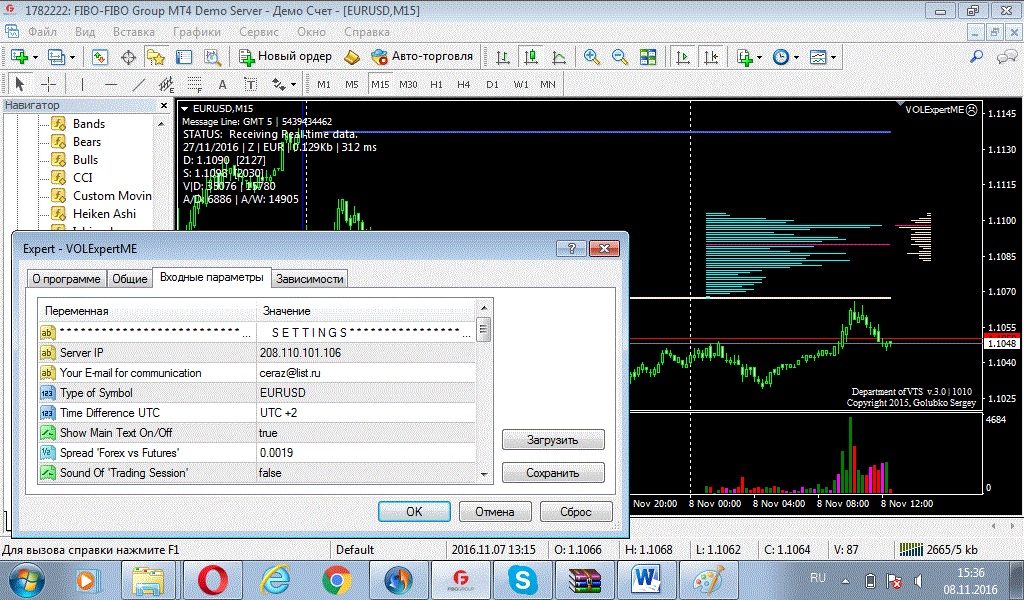Zoom out of the chart

click(620, 57)
